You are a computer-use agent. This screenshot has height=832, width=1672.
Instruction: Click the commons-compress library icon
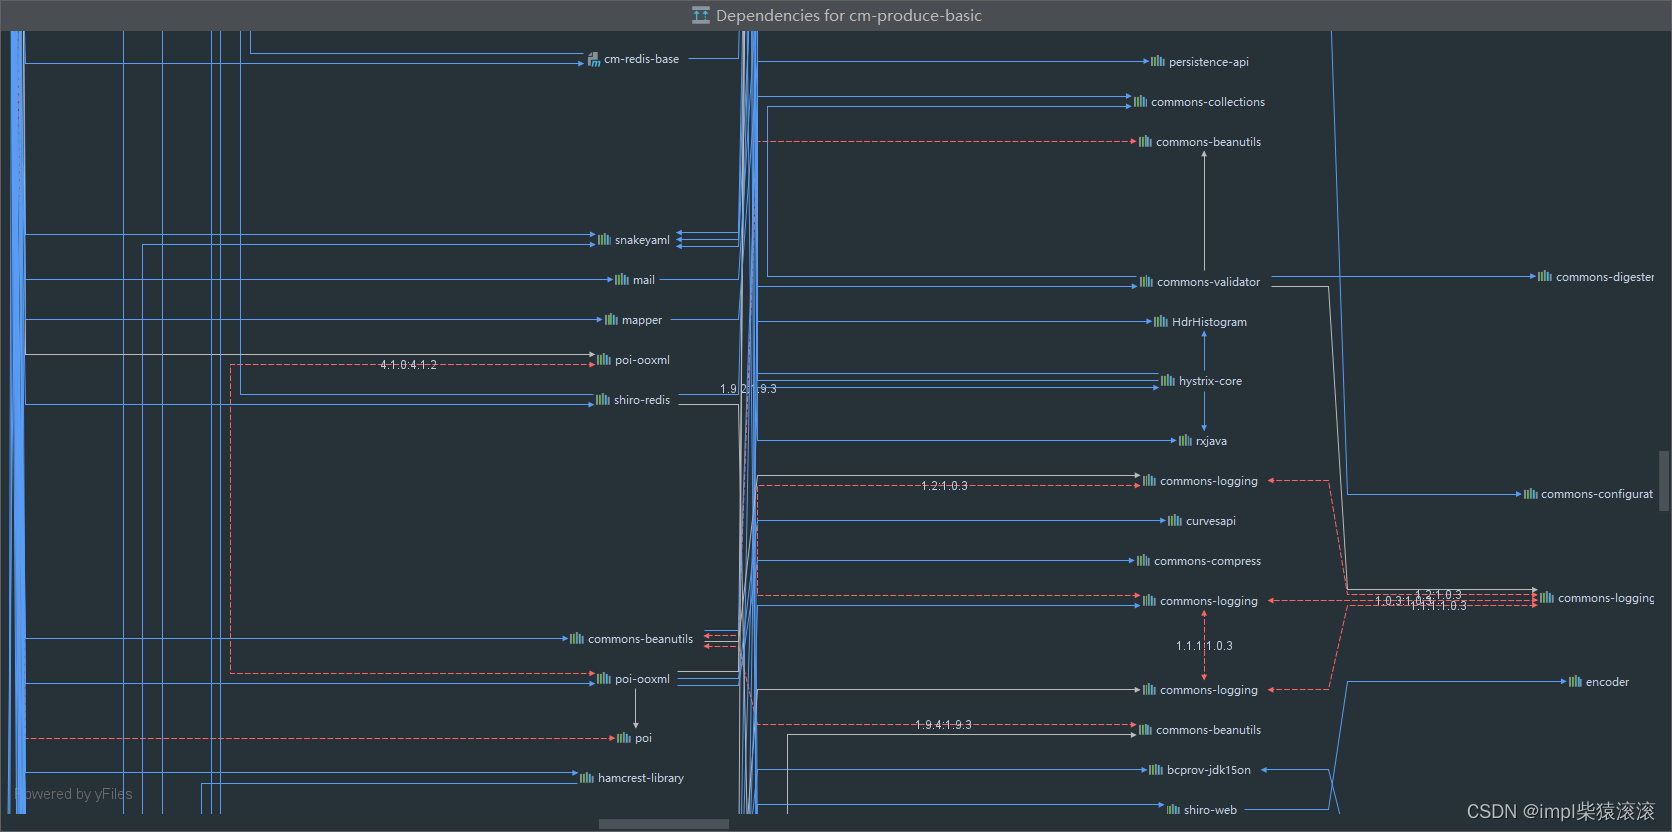point(1143,561)
